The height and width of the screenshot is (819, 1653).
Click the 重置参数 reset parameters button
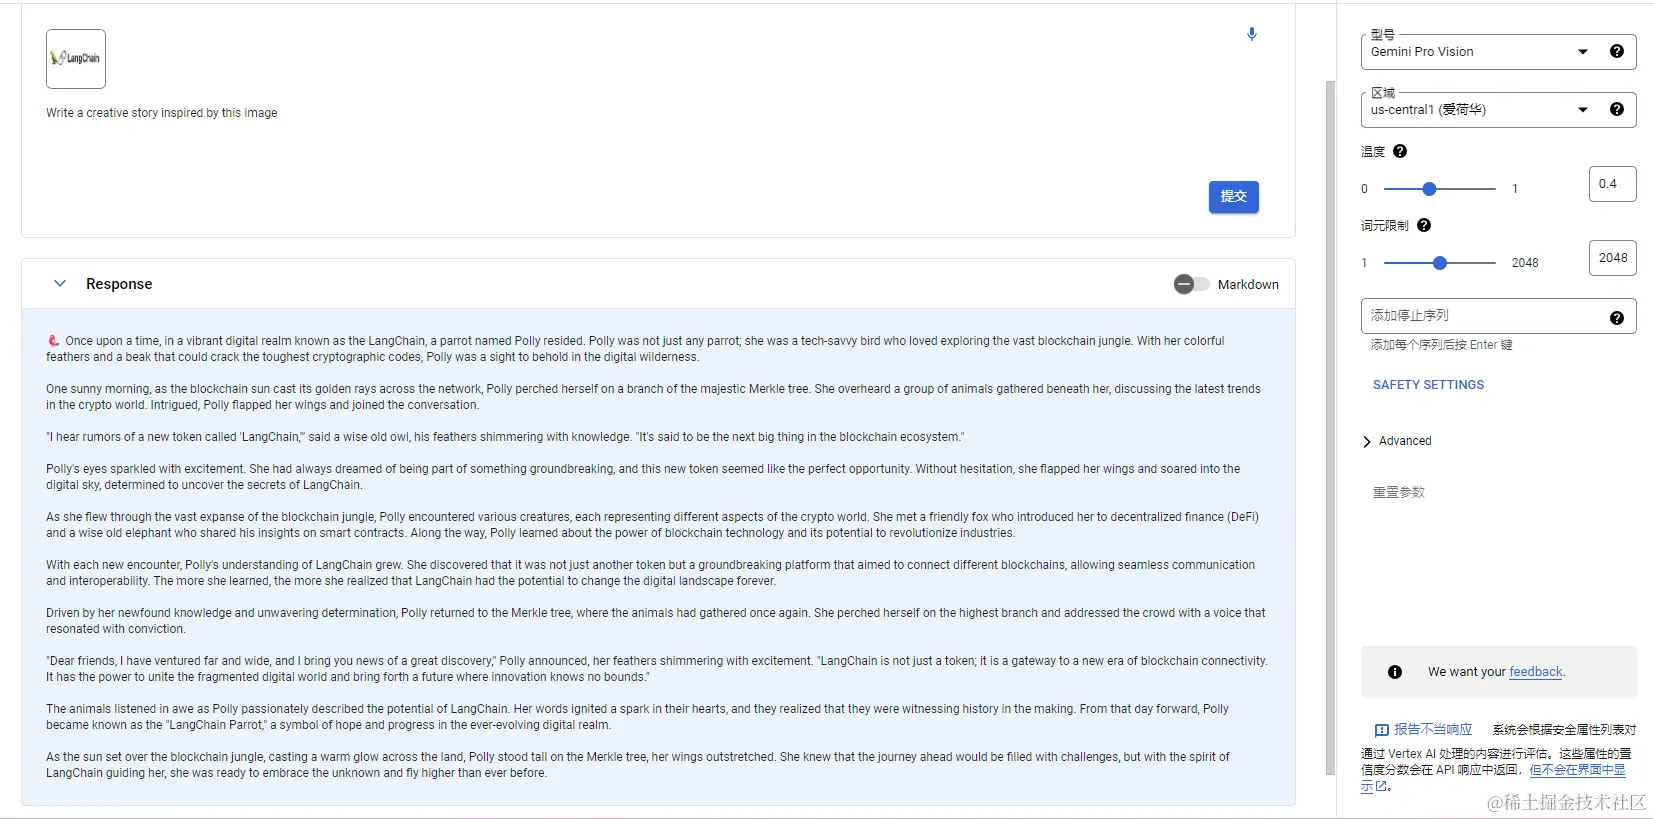pos(1398,492)
